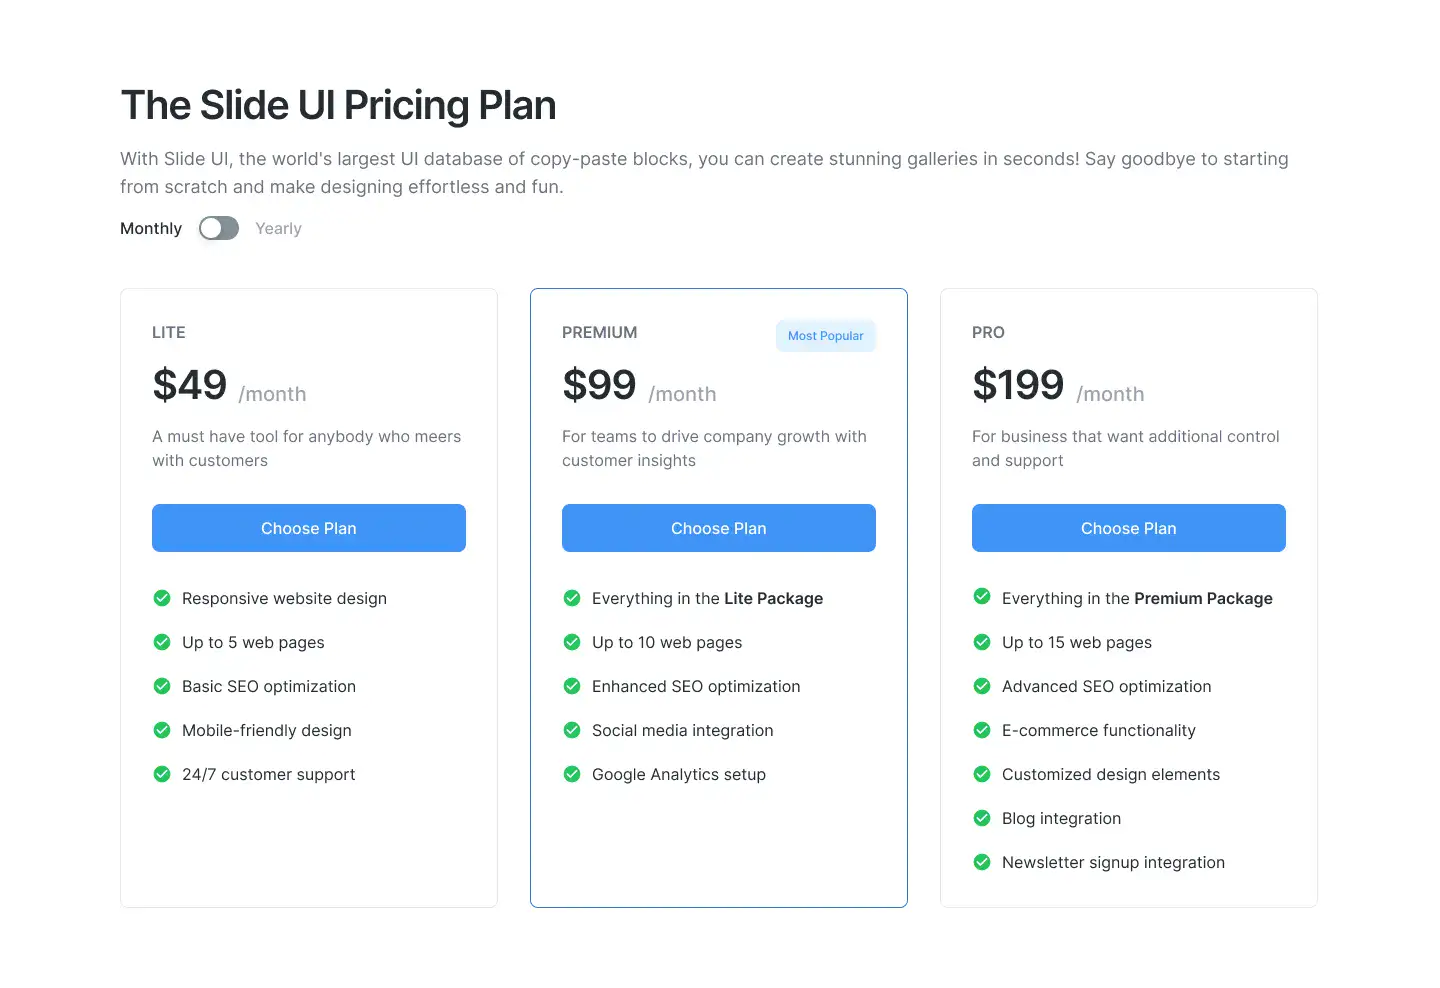This screenshot has height=988, width=1440.
Task: Toggle the Monthly/Yearly billing switch
Action: [x=219, y=228]
